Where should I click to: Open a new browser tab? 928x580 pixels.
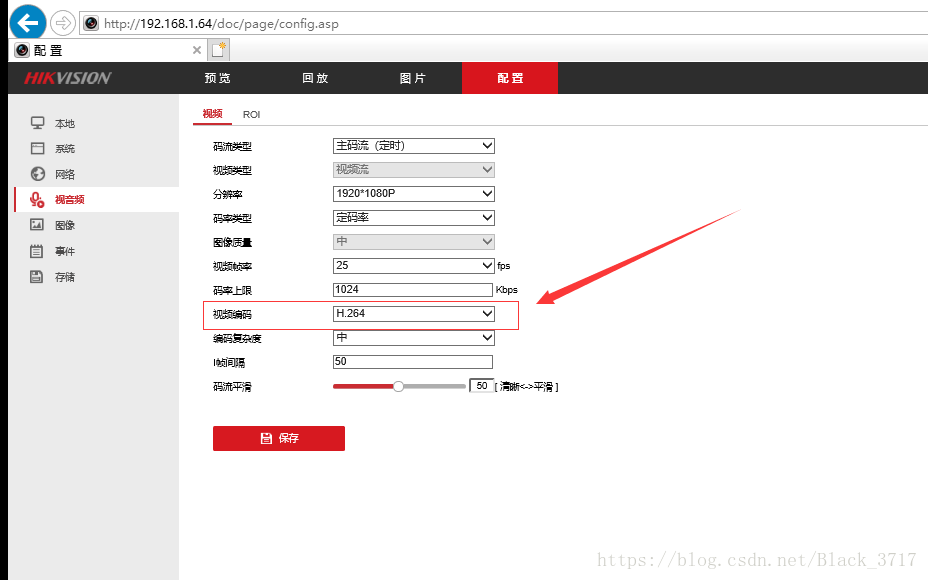click(218, 50)
